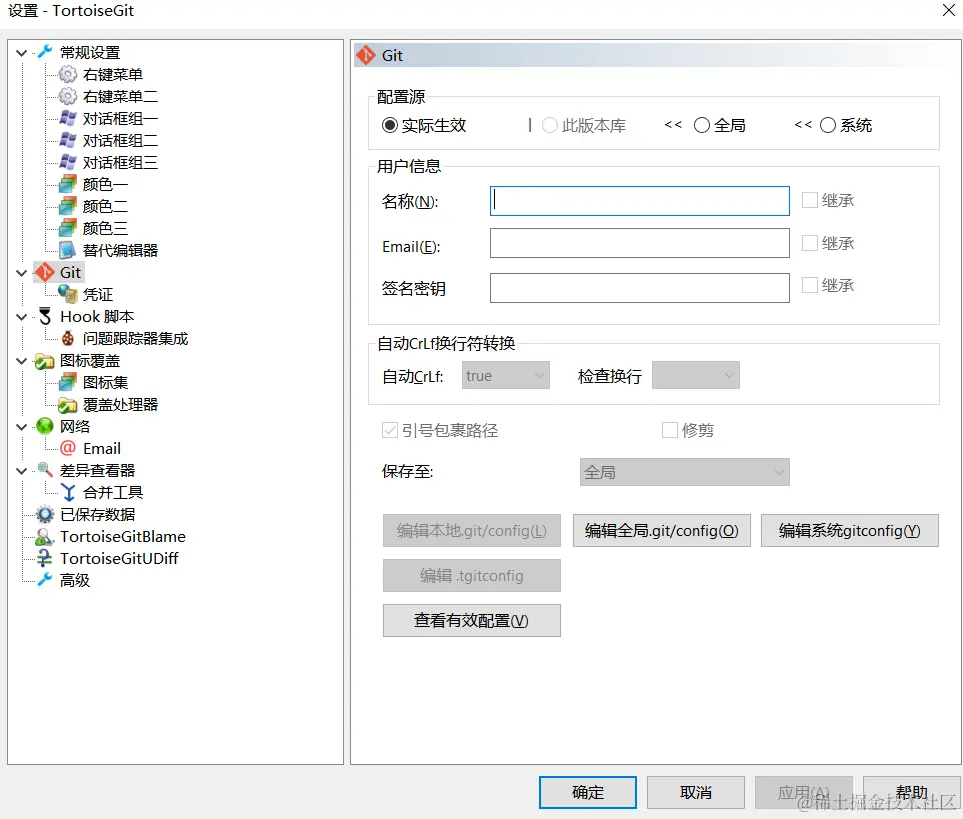Viewport: 963px width, 819px height.
Task: Click the bug icon beside 问题跟踪器集成
Action: point(68,338)
